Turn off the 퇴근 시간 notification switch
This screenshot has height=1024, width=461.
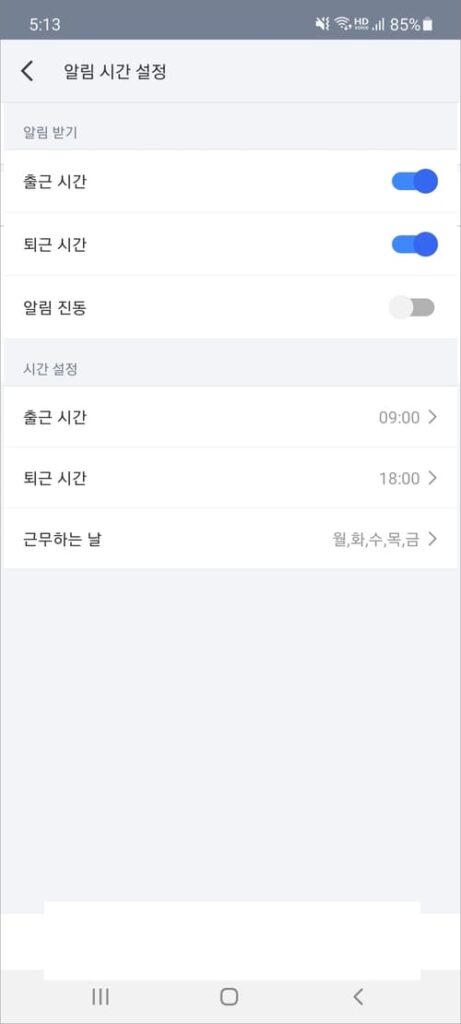(x=414, y=244)
